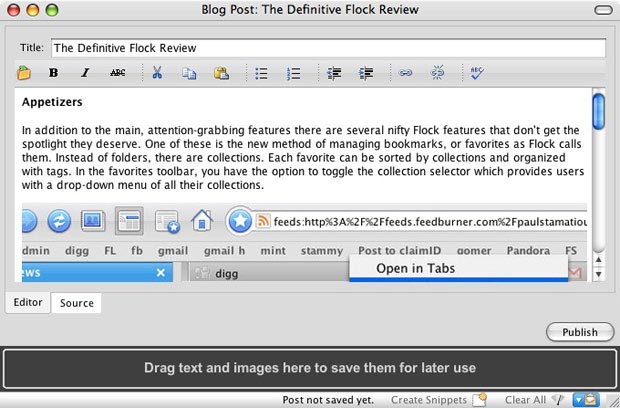Click the Create Snippets button

pos(438,400)
